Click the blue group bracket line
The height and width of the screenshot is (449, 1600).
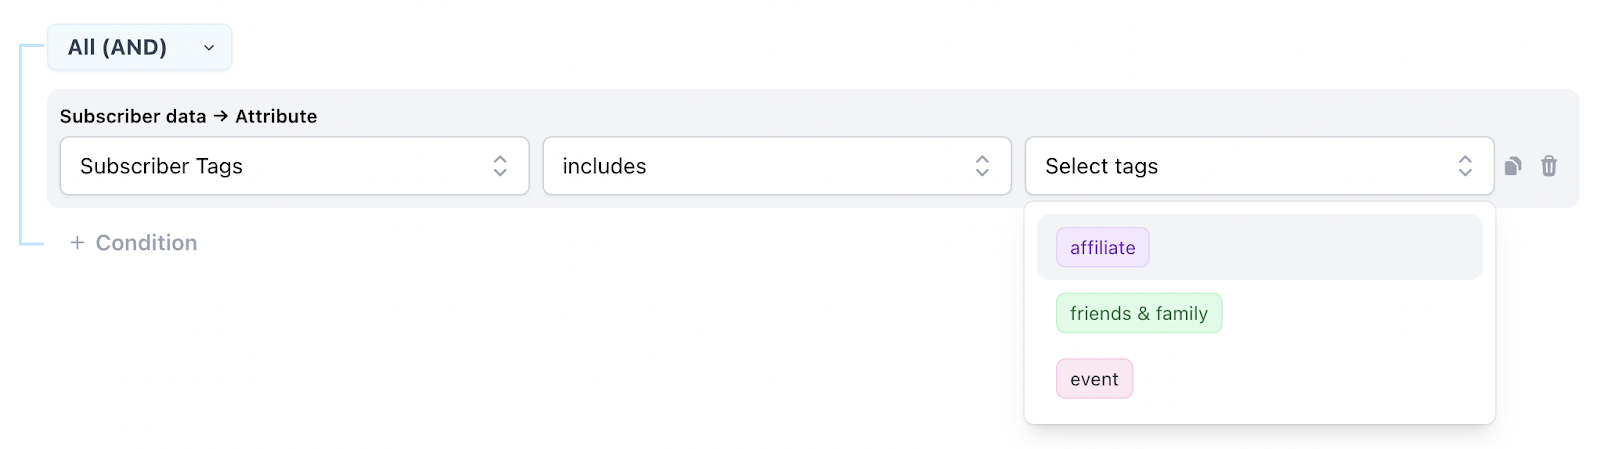pos(20,145)
